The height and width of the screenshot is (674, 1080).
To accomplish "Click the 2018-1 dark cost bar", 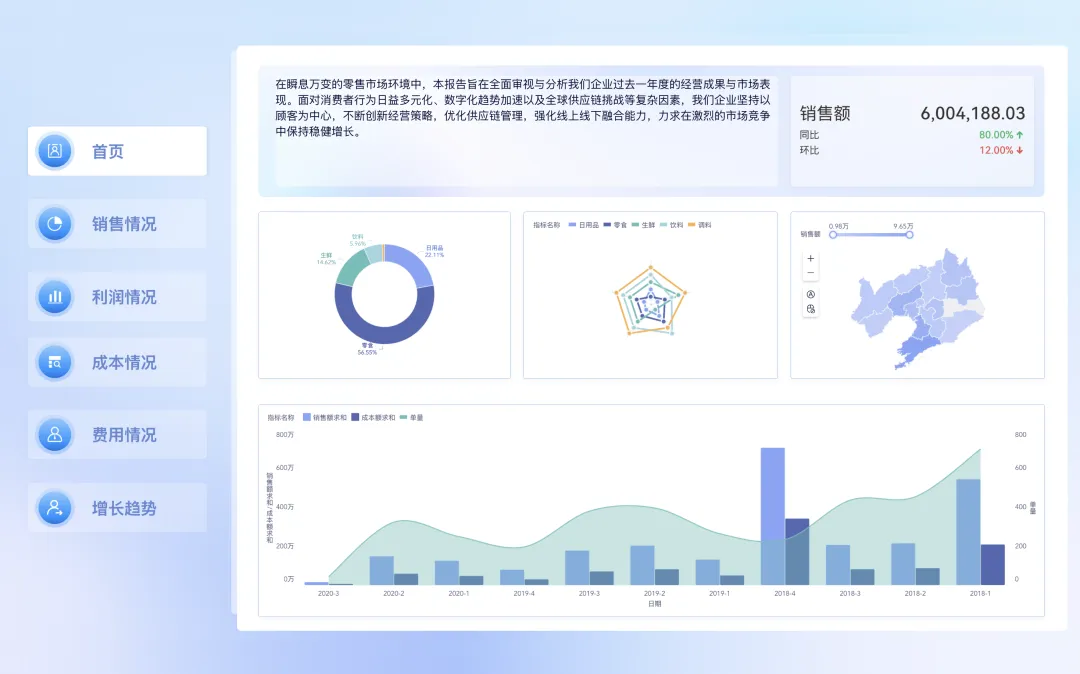I will coord(993,565).
